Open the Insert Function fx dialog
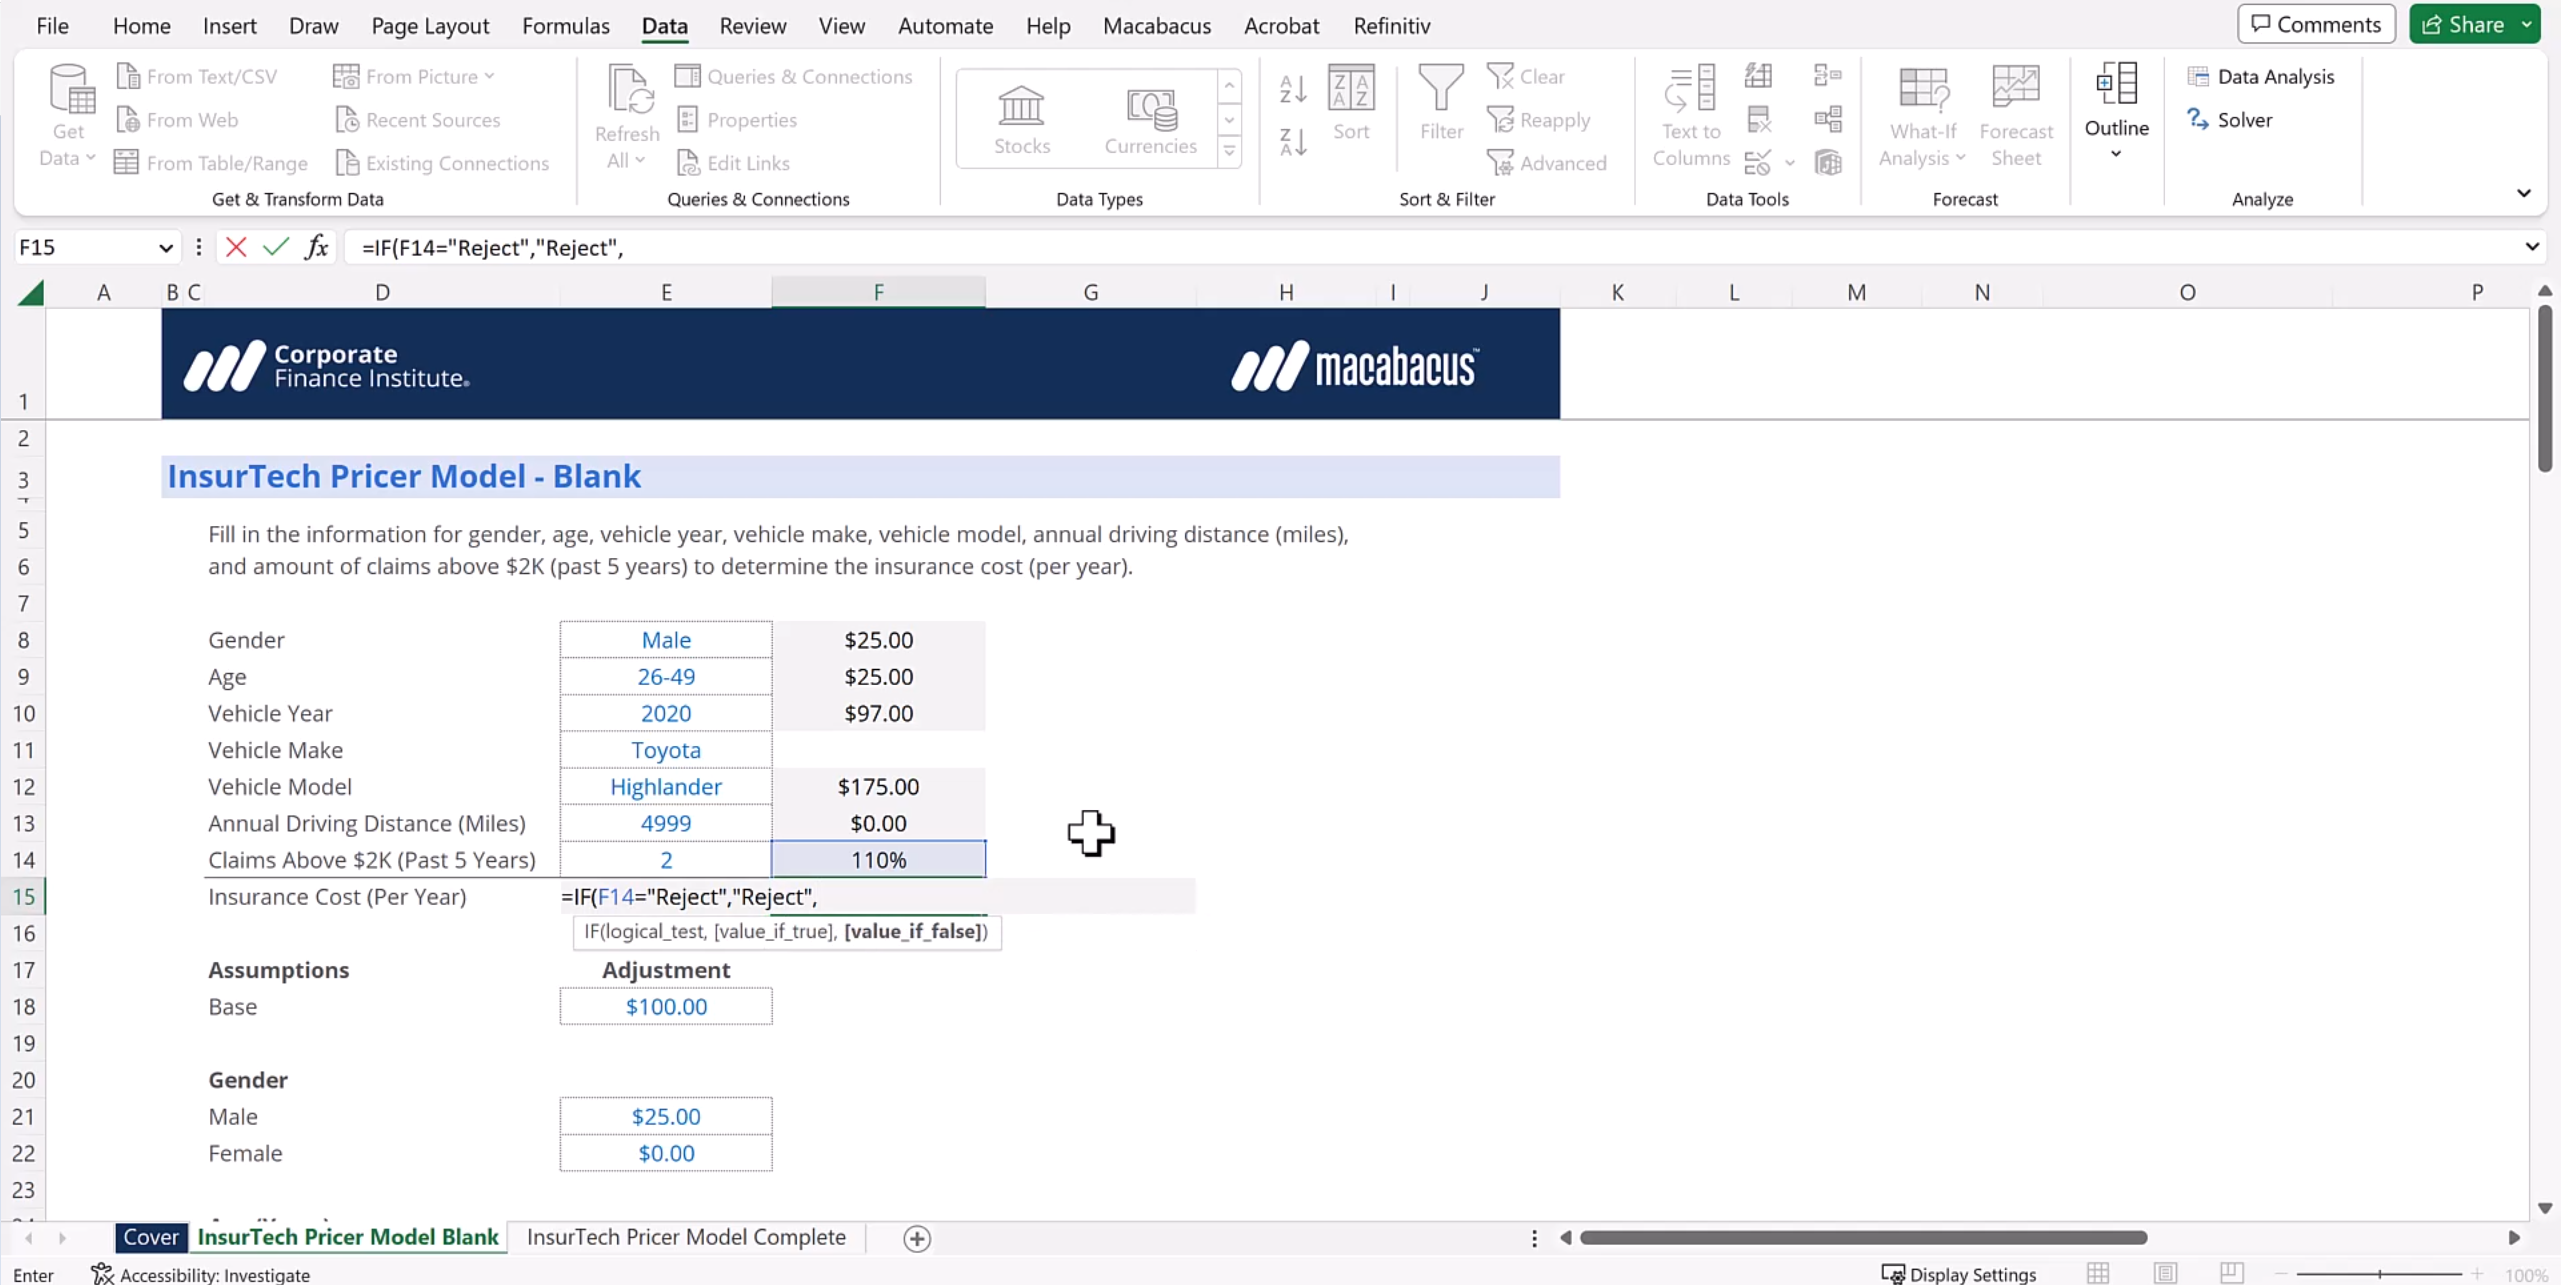The image size is (2561, 1285). pyautogui.click(x=317, y=247)
